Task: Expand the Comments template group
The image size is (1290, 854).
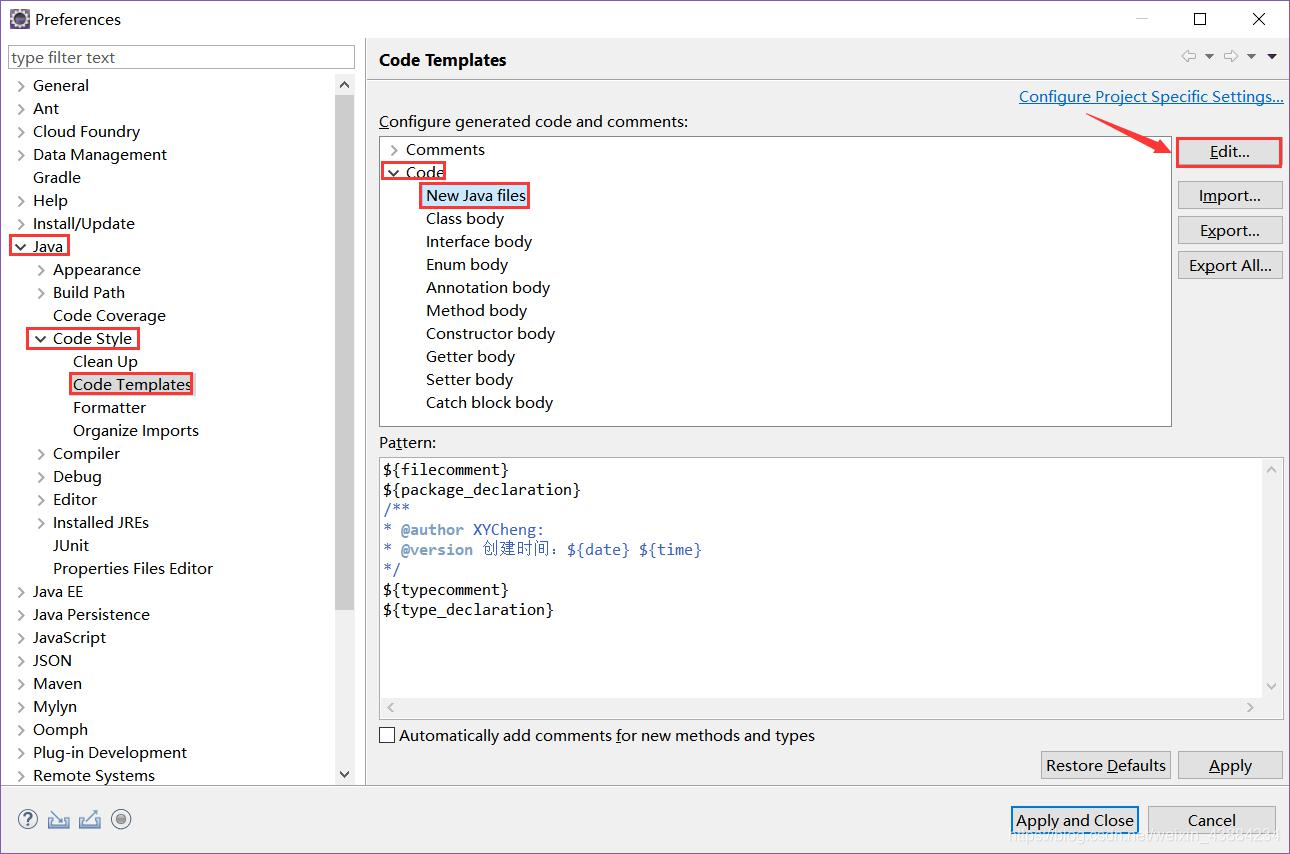Action: click(394, 150)
